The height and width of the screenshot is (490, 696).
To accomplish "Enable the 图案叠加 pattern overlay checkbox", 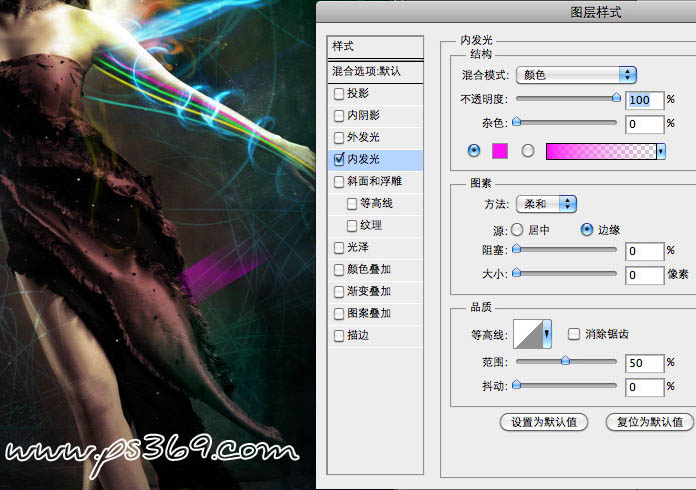I will [x=339, y=314].
